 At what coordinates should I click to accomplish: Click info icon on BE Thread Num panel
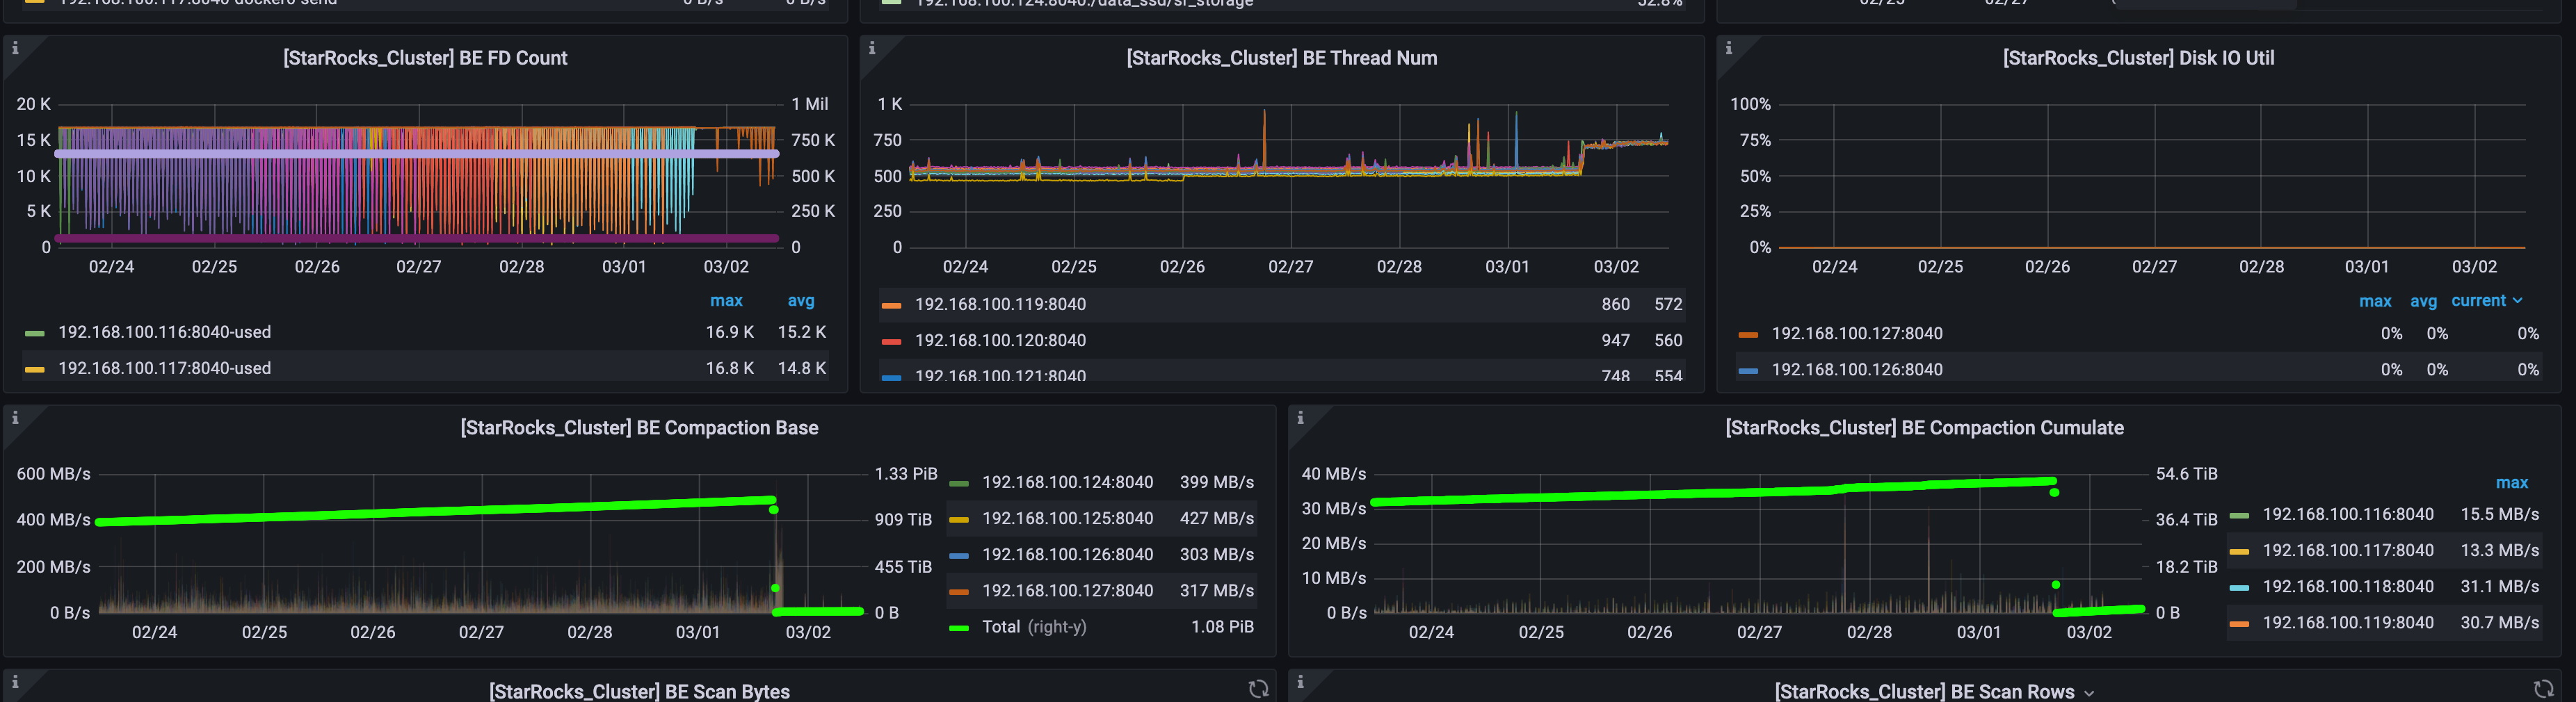tap(872, 48)
